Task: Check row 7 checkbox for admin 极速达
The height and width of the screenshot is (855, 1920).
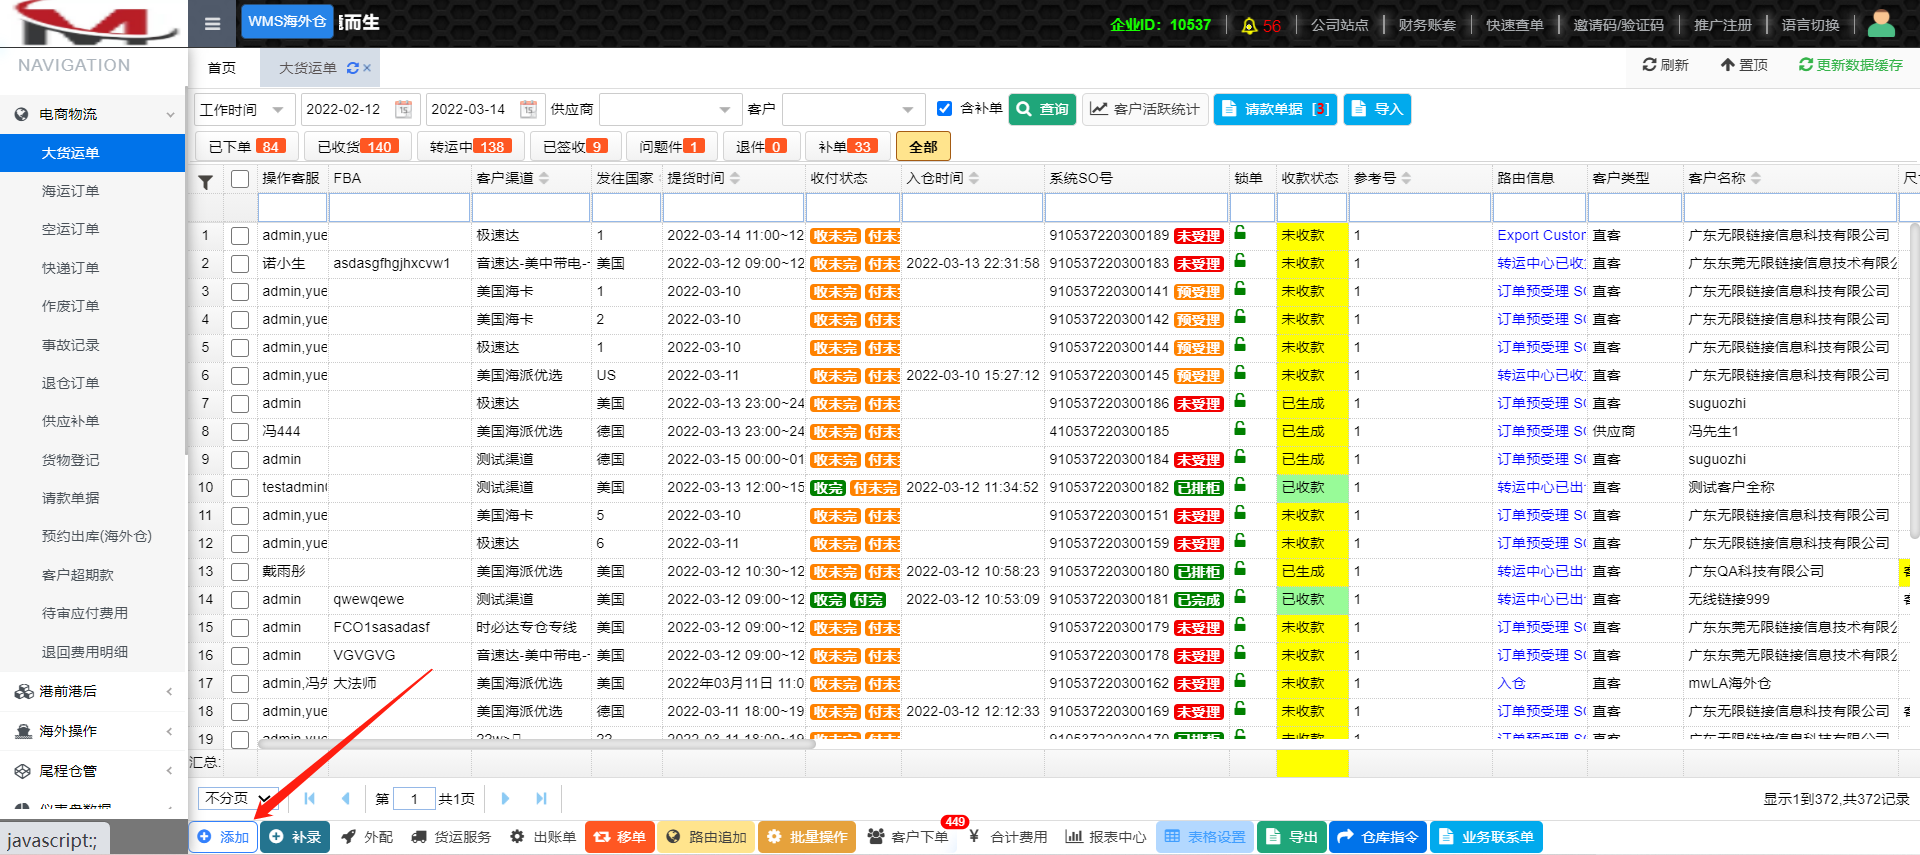Action: coord(239,404)
